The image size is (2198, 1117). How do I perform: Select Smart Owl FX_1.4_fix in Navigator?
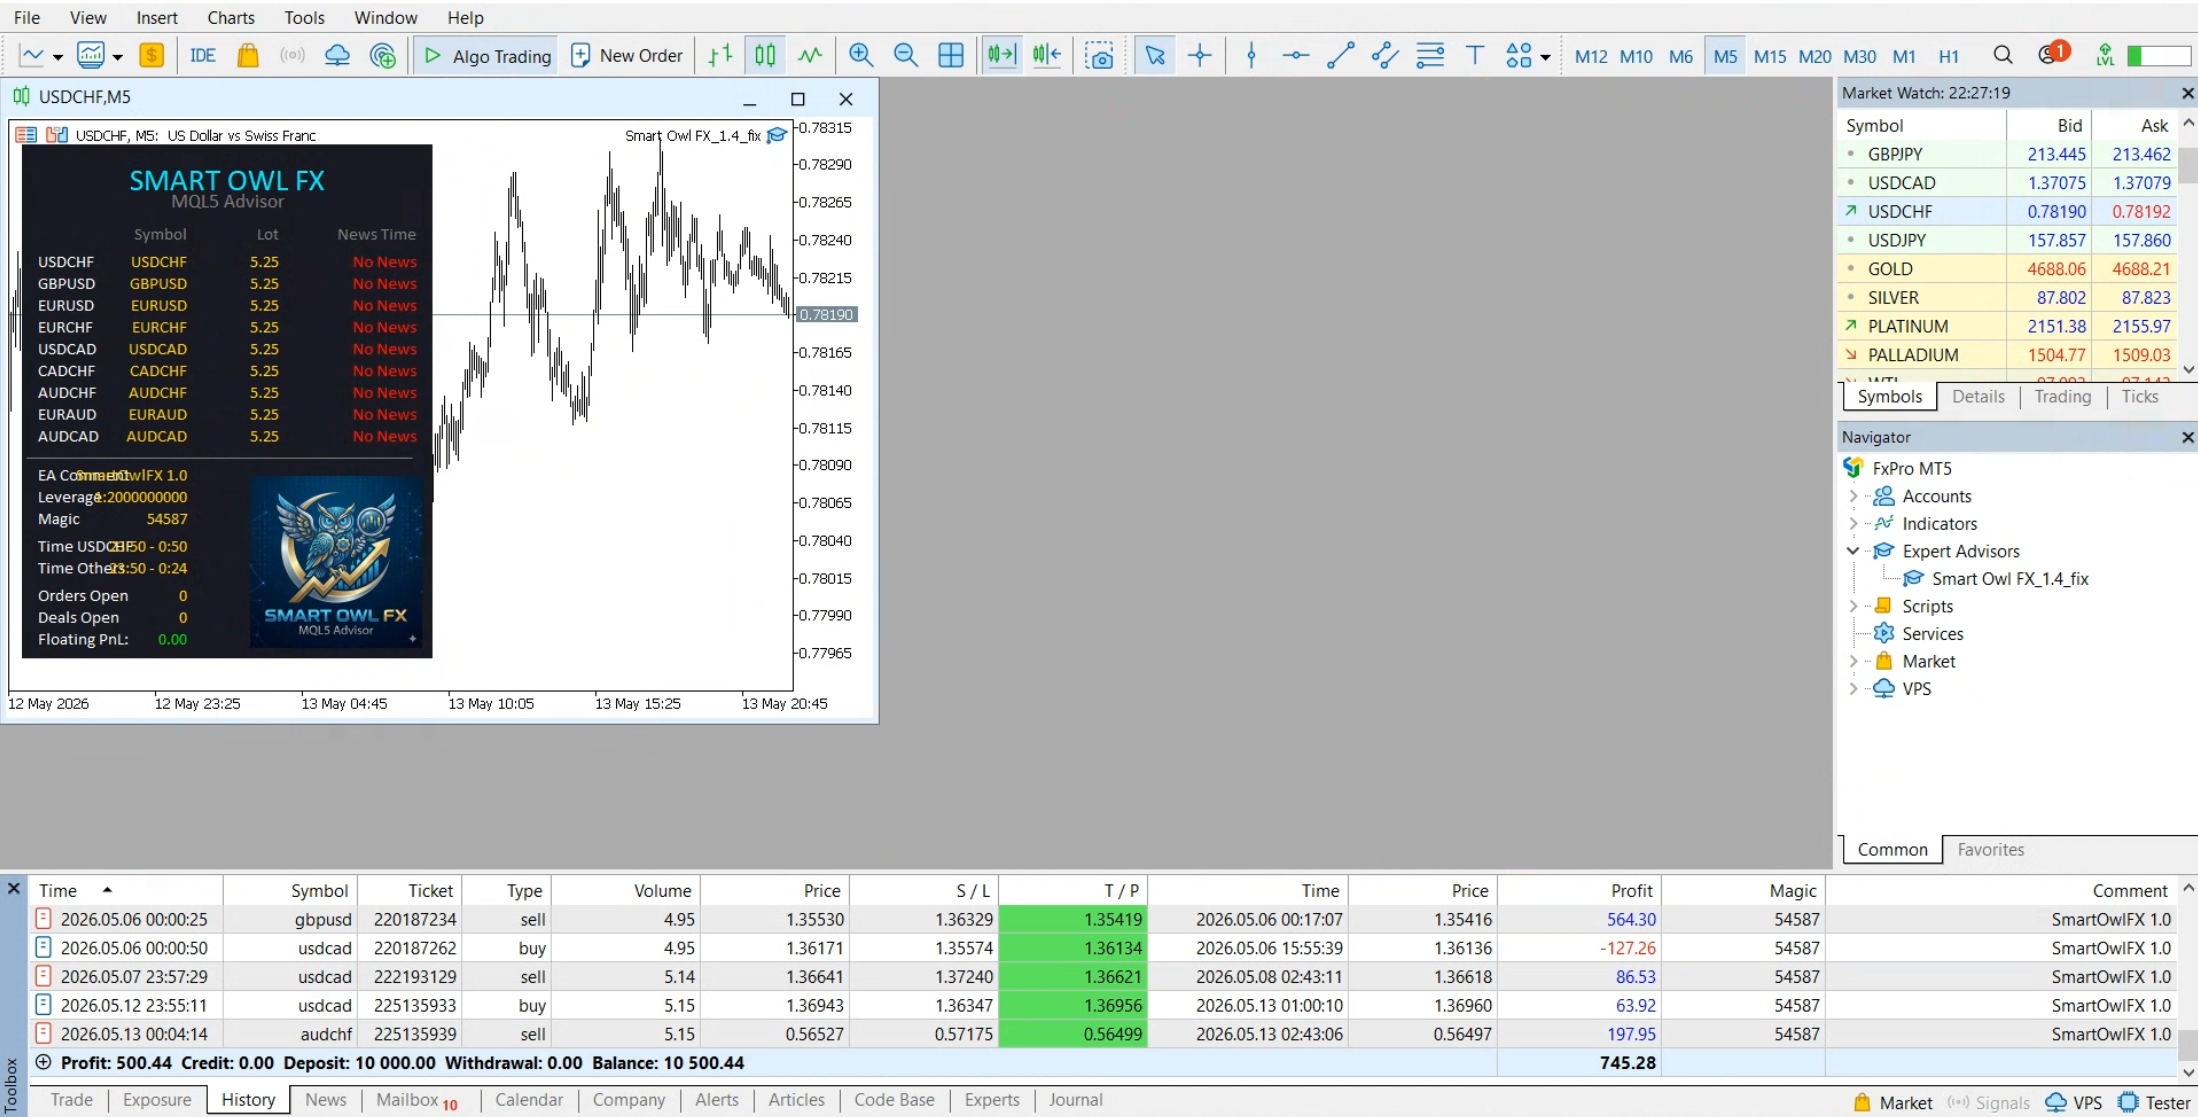[x=2009, y=578]
